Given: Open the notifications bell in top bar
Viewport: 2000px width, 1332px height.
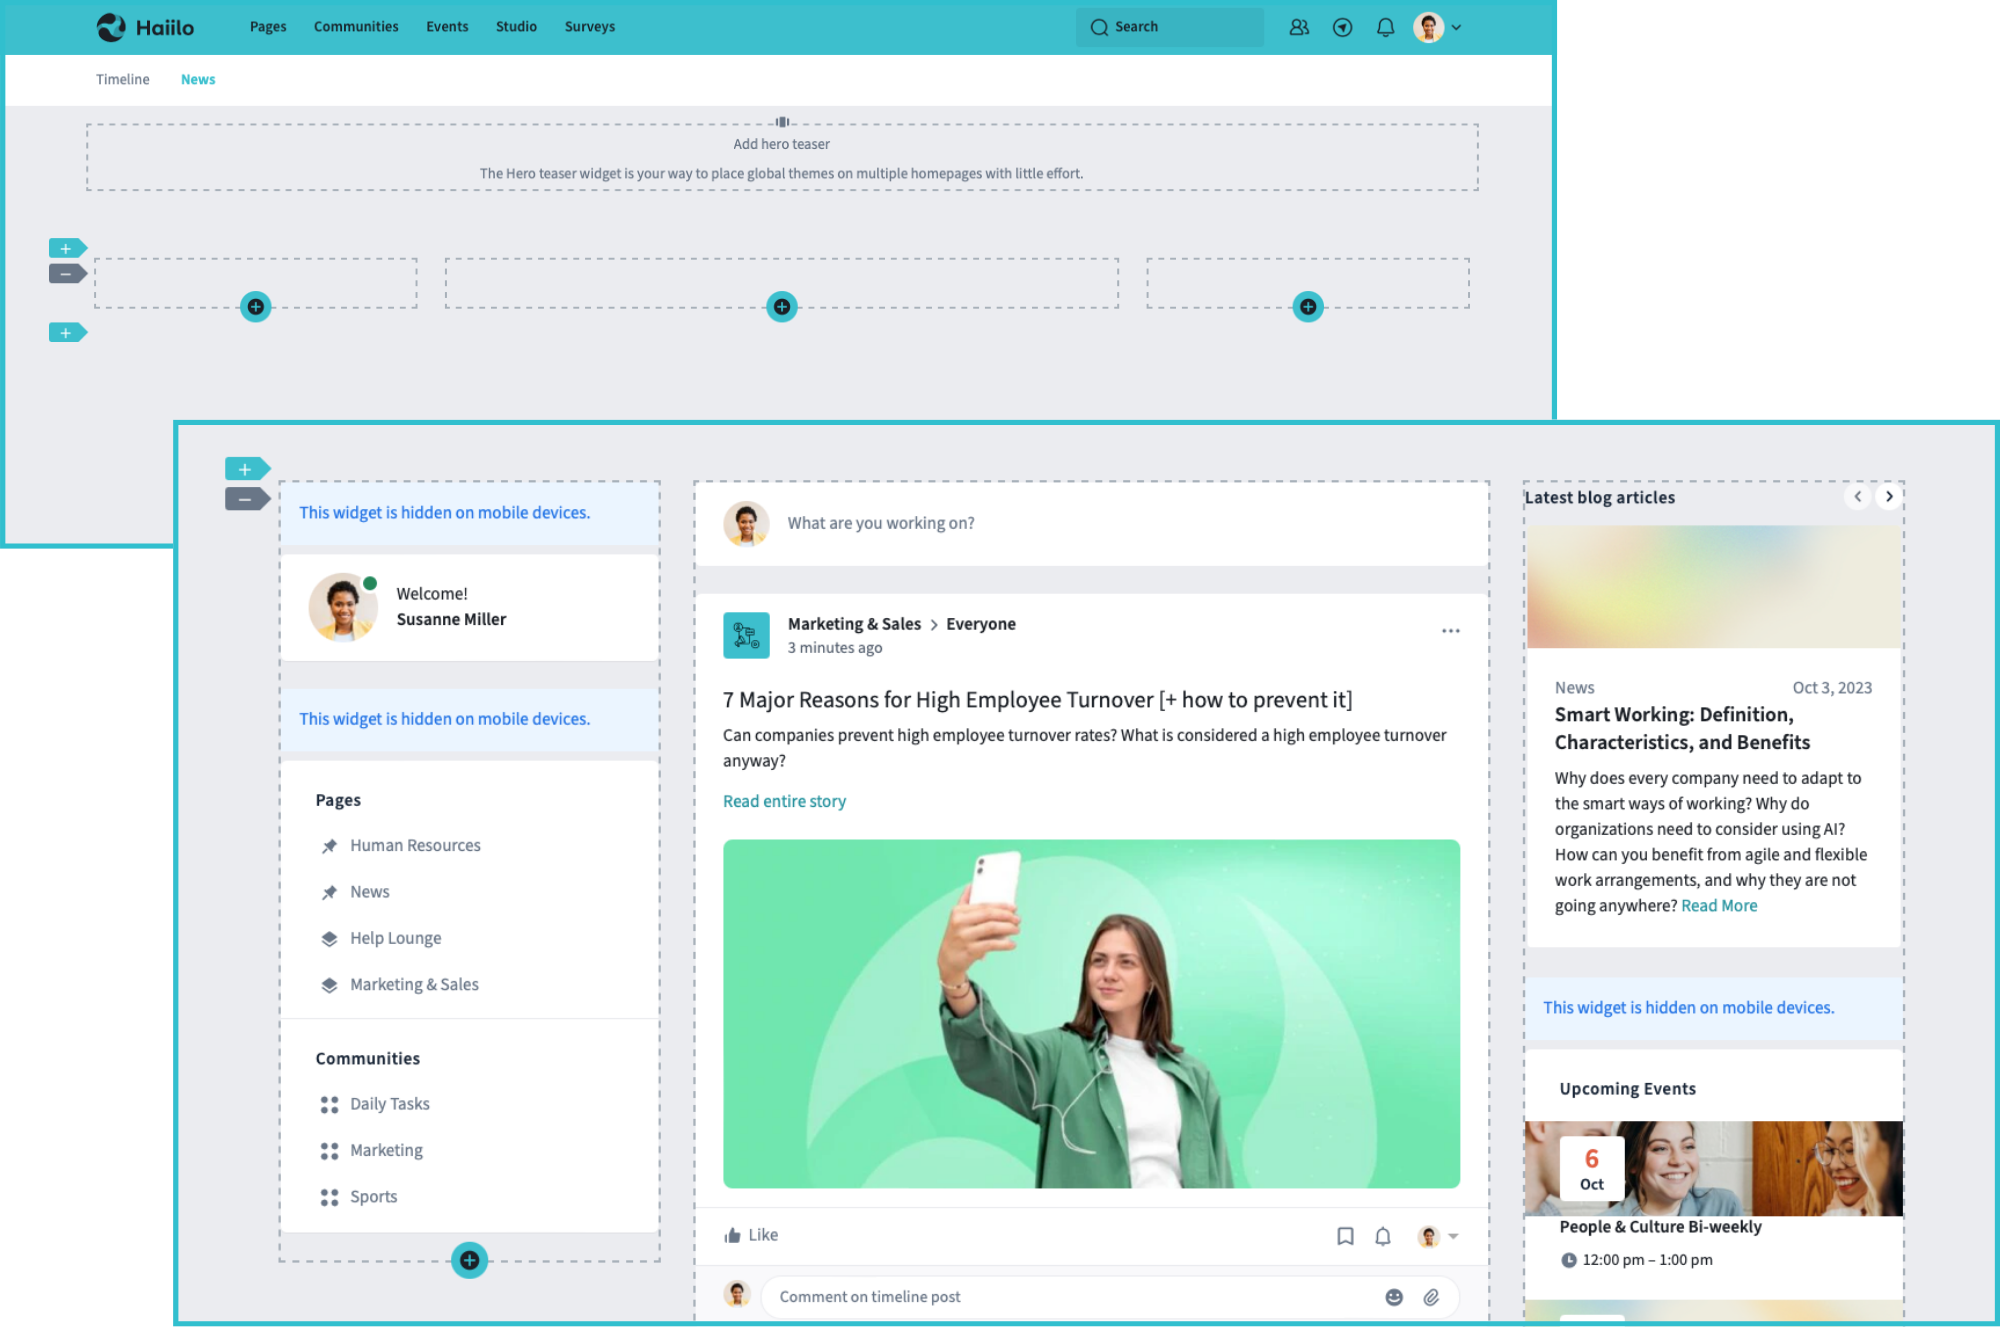Looking at the screenshot, I should (x=1385, y=28).
